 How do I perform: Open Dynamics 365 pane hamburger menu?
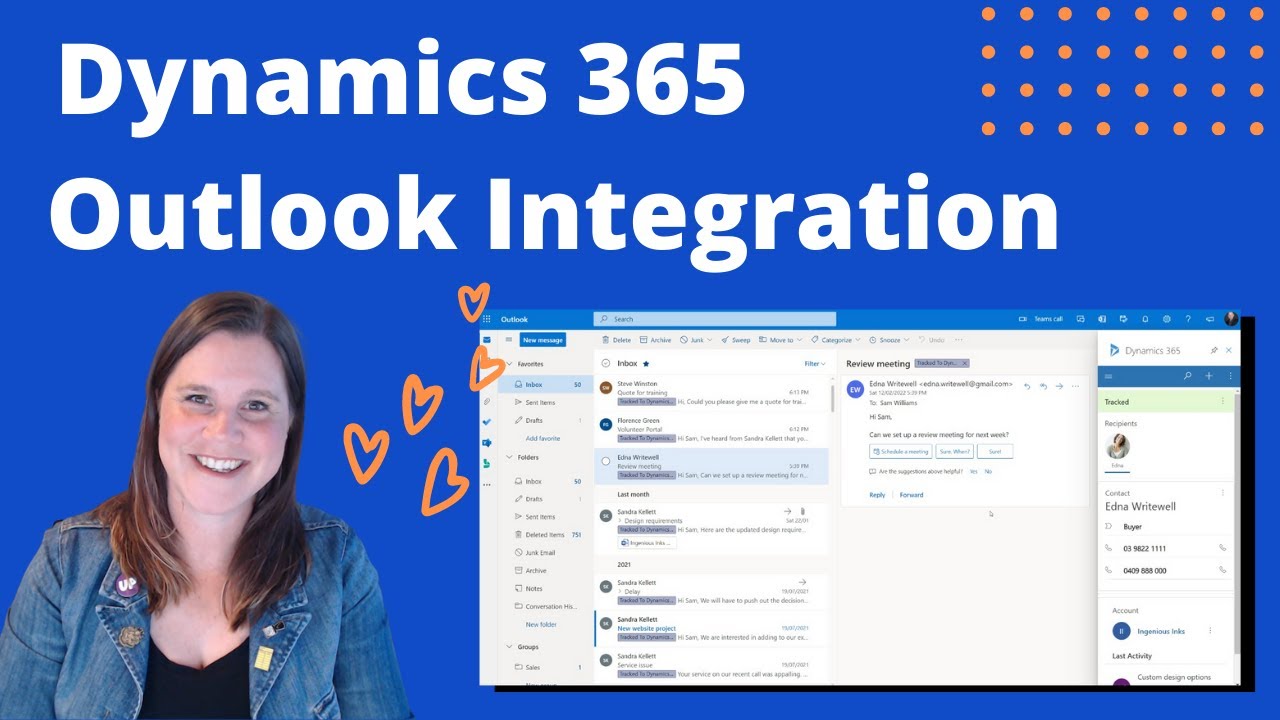tap(1108, 376)
